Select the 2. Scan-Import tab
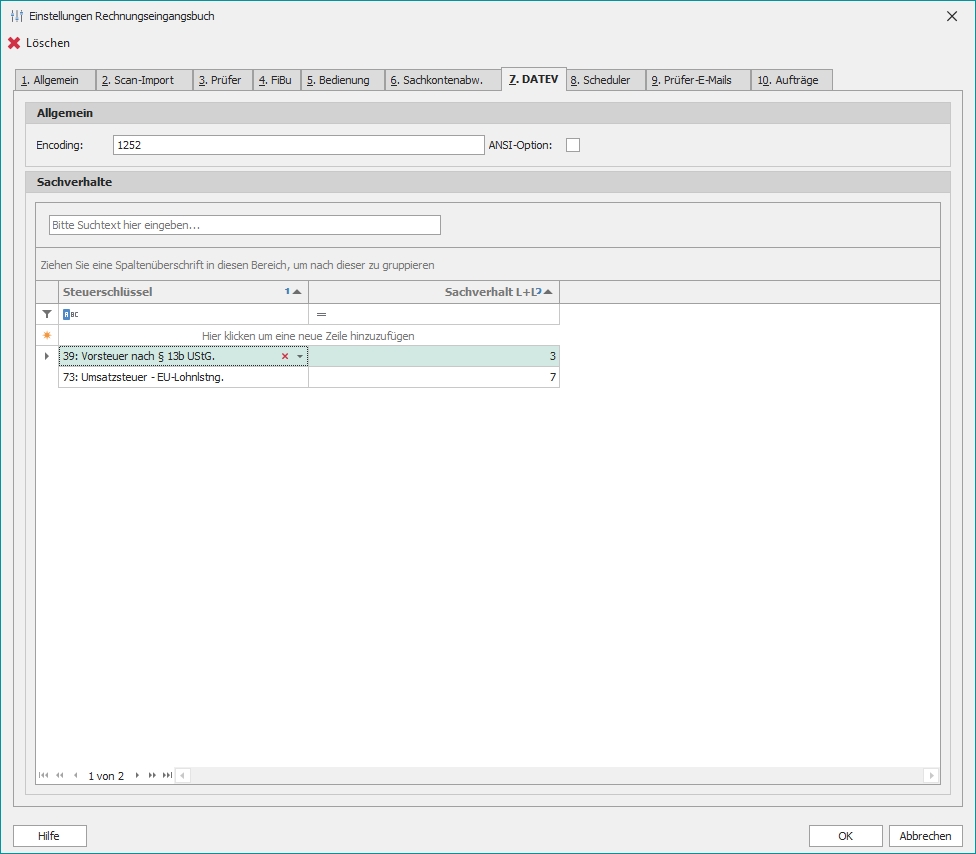This screenshot has width=976, height=854. pos(144,80)
